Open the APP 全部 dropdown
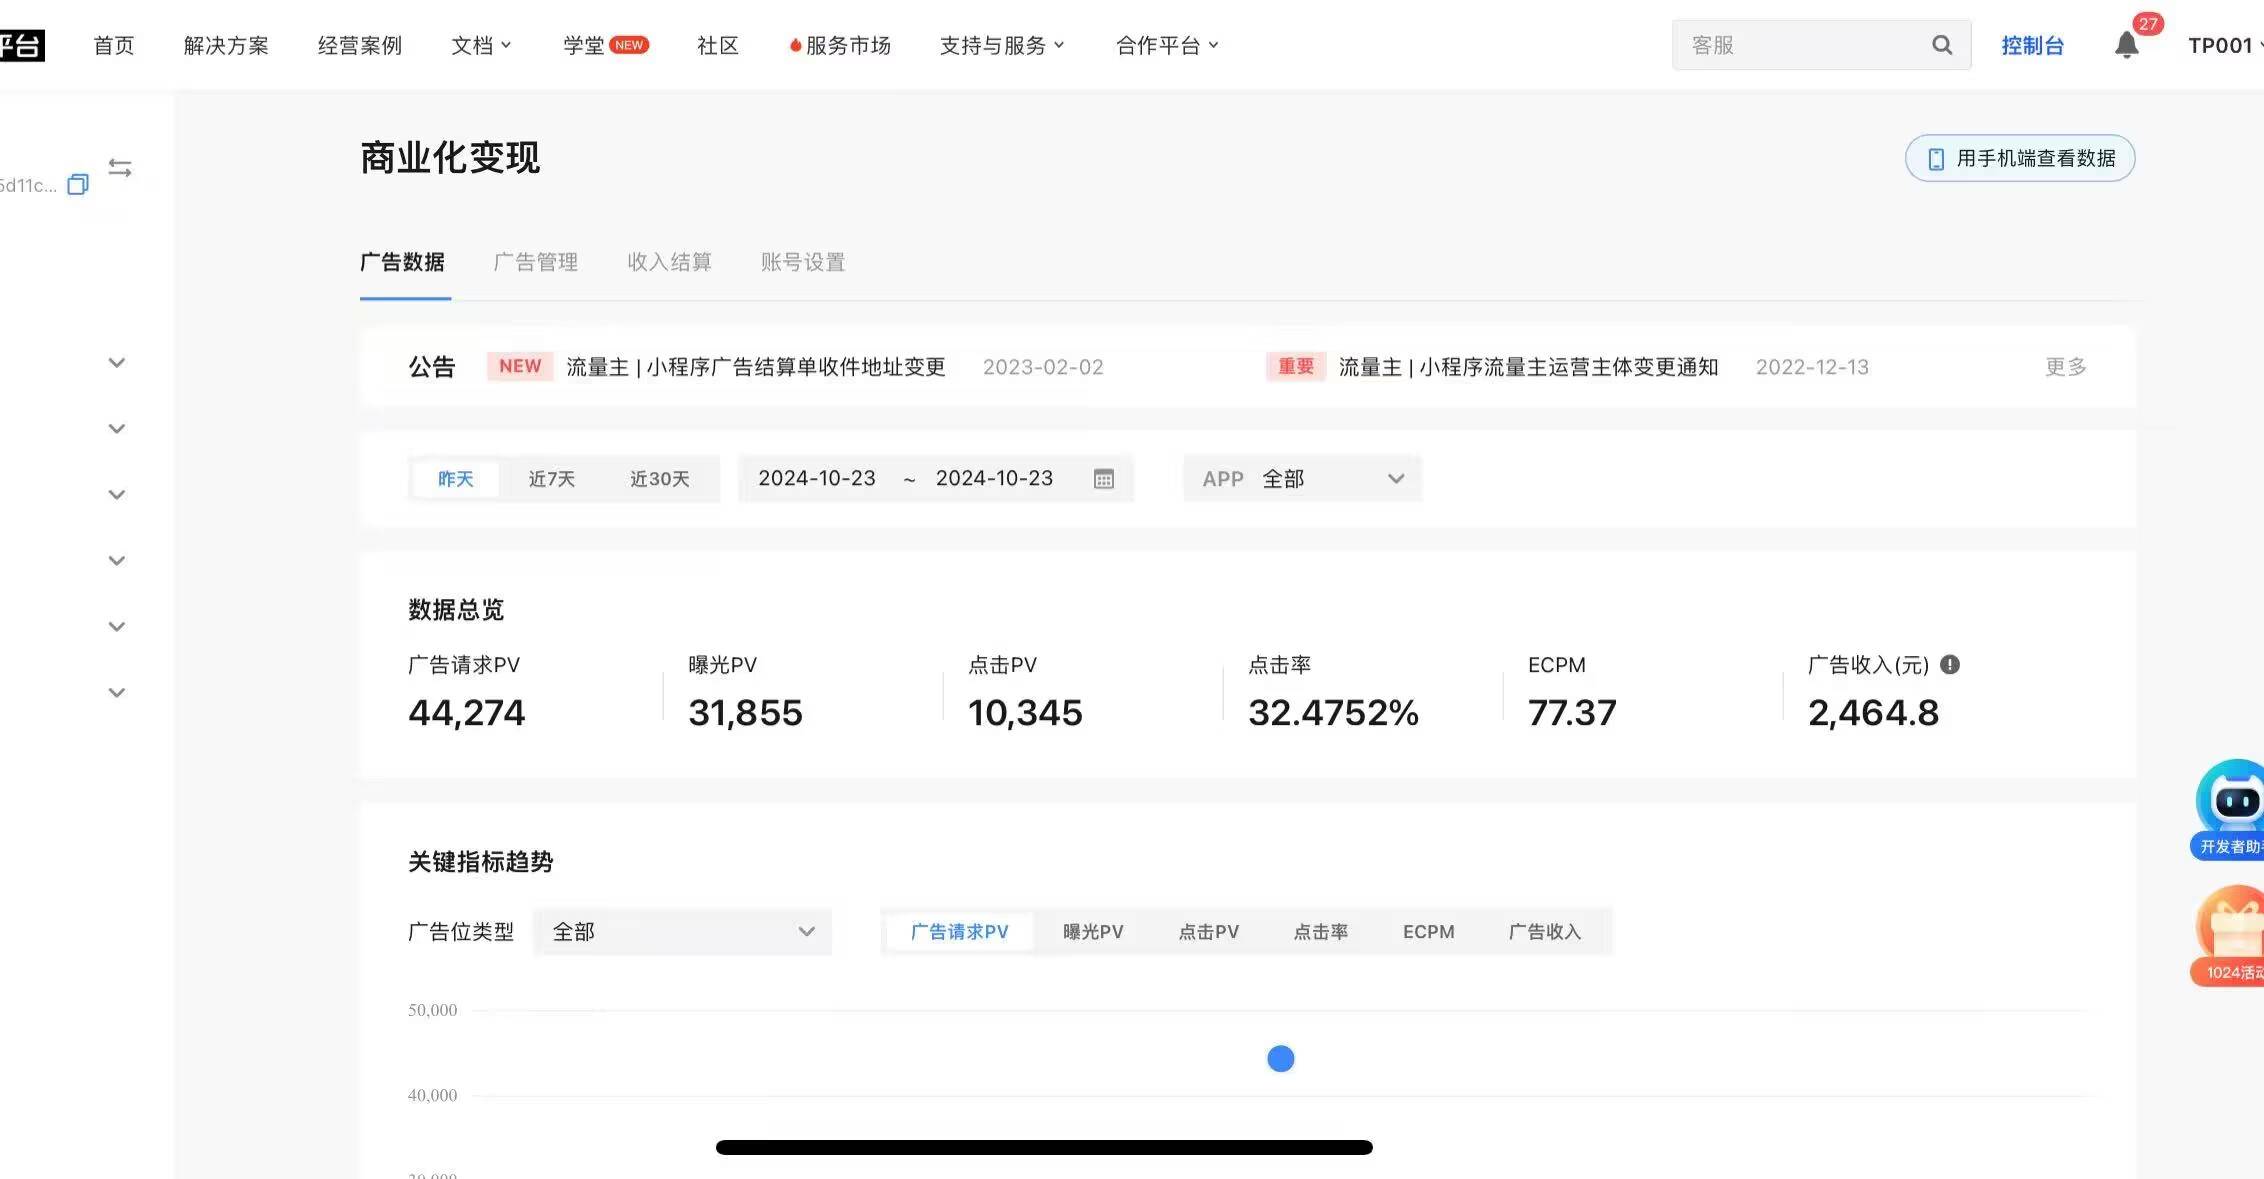 point(1300,478)
